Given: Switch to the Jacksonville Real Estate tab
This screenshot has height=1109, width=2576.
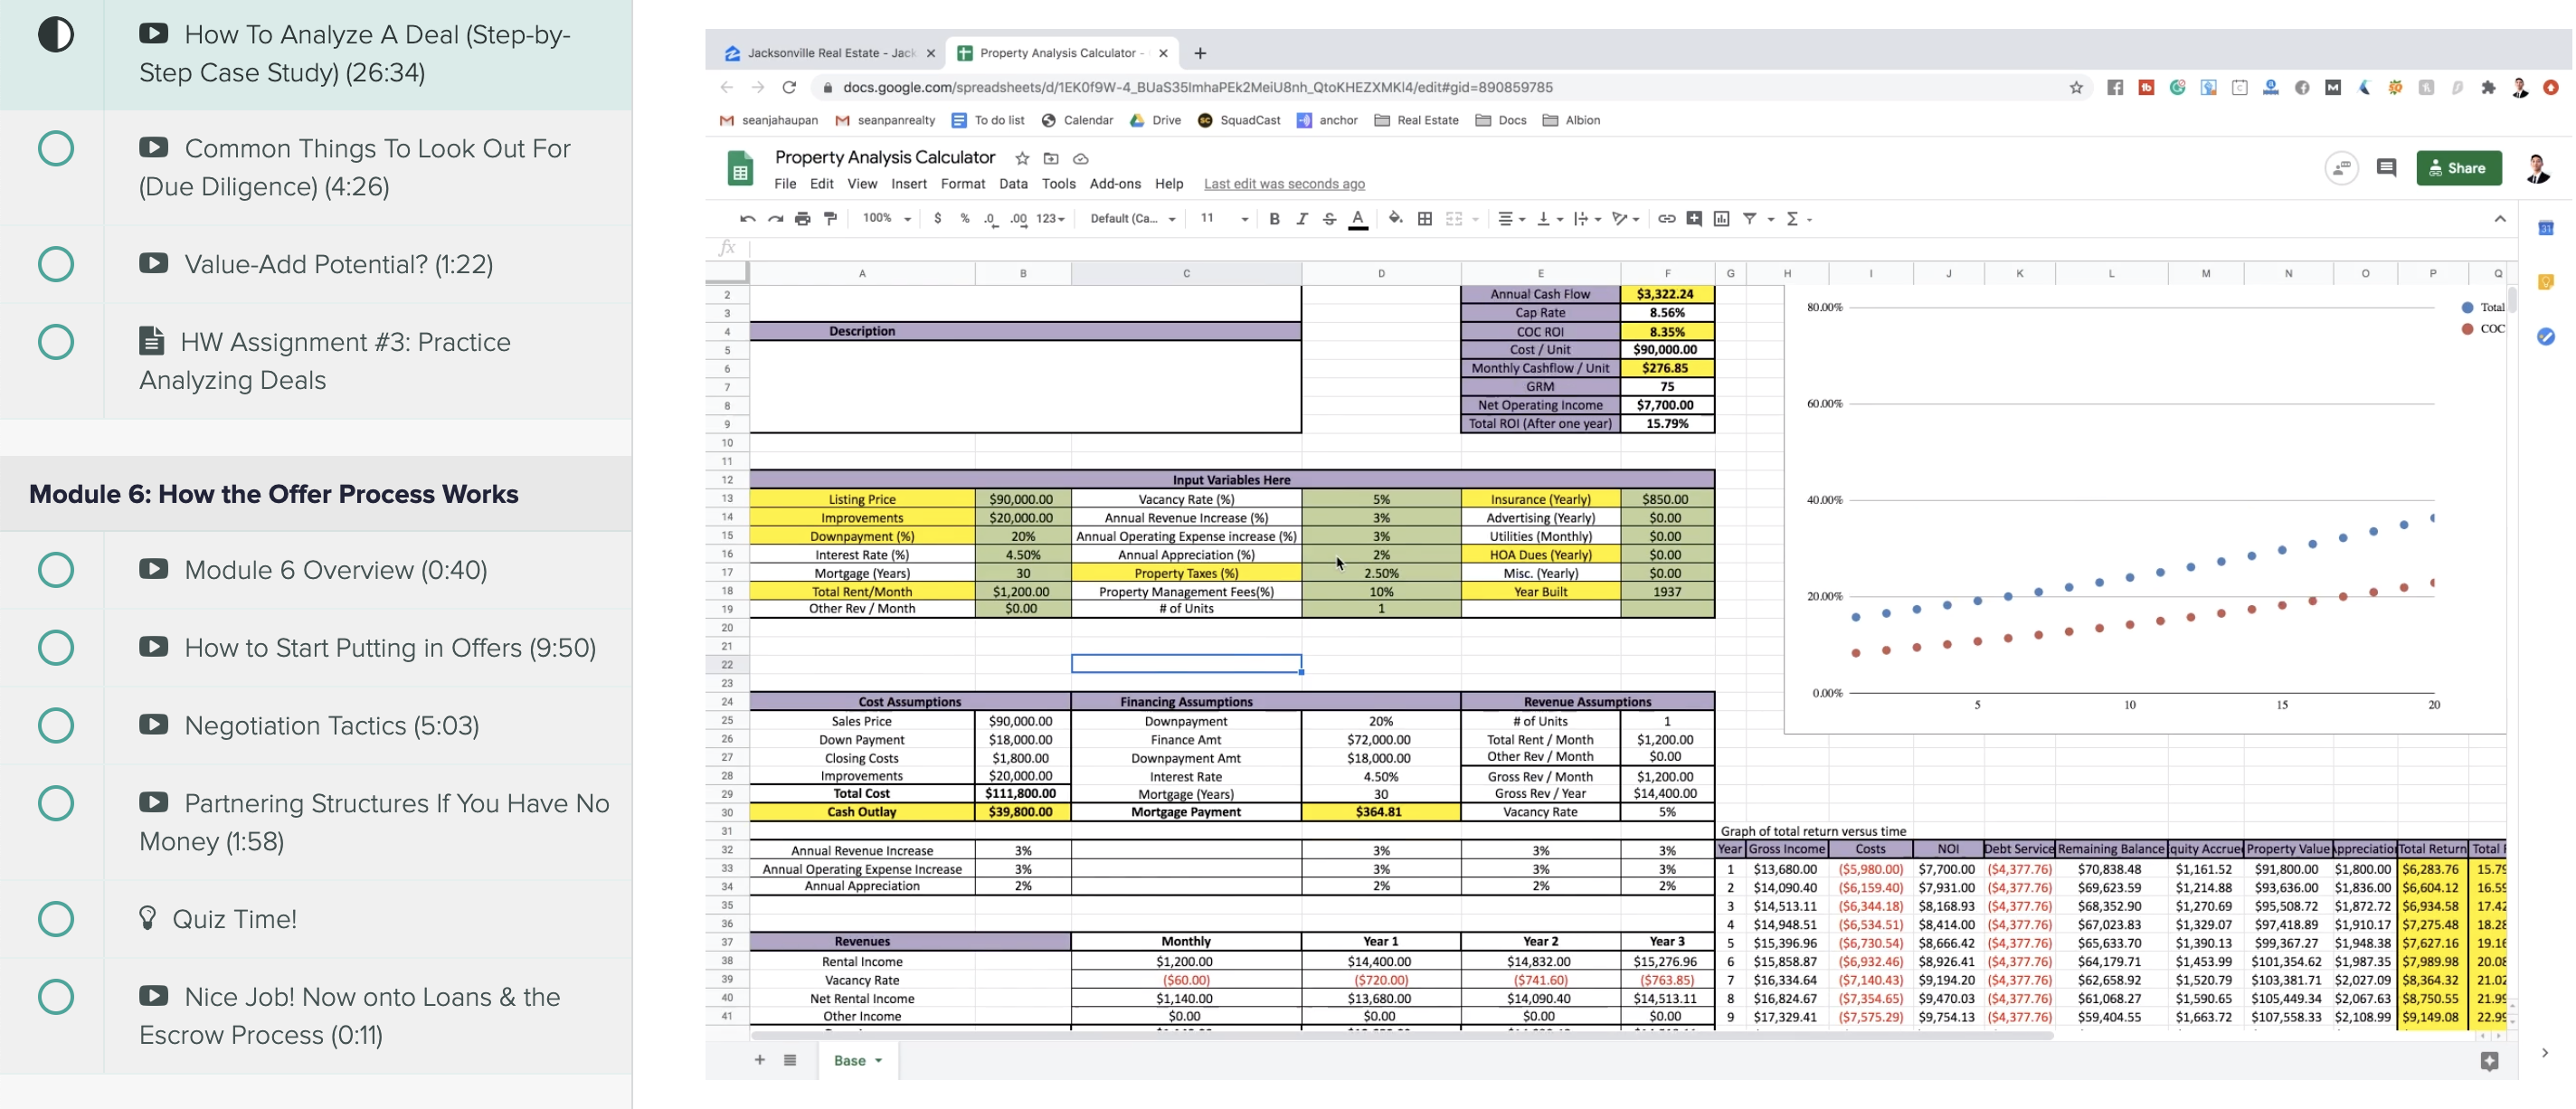Looking at the screenshot, I should point(830,53).
